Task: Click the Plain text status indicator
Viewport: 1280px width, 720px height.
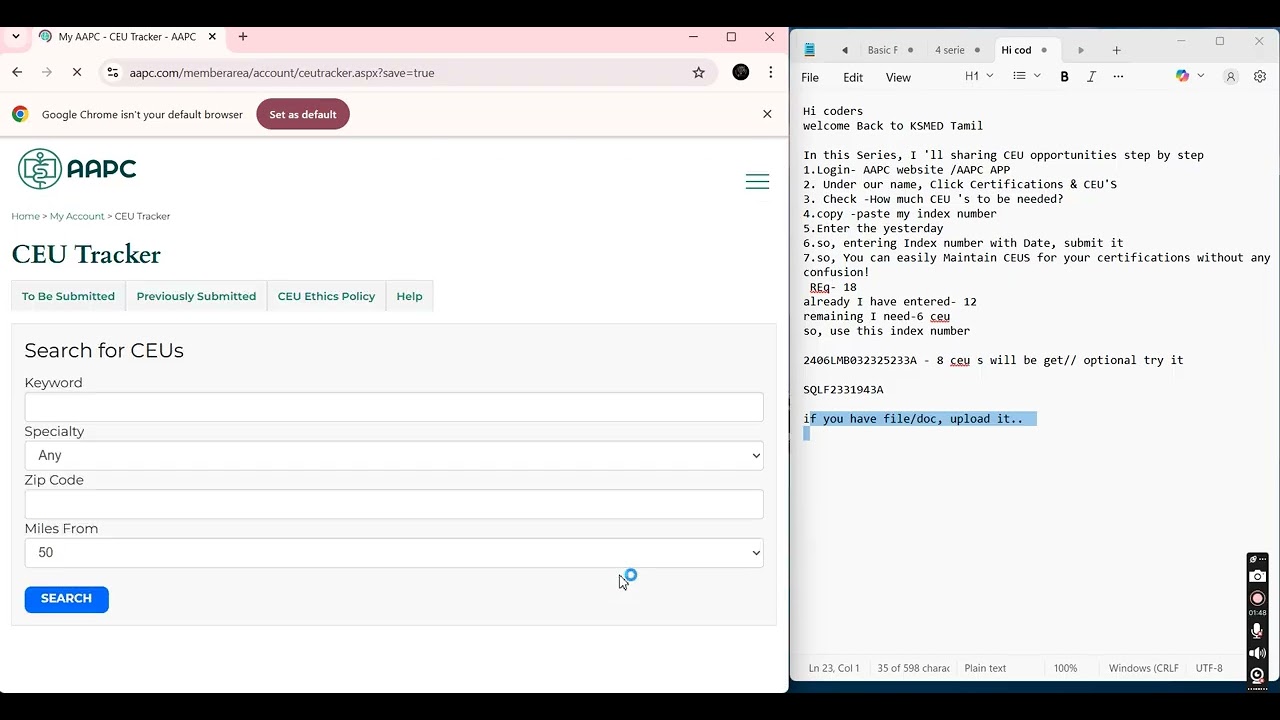Action: tap(985, 668)
